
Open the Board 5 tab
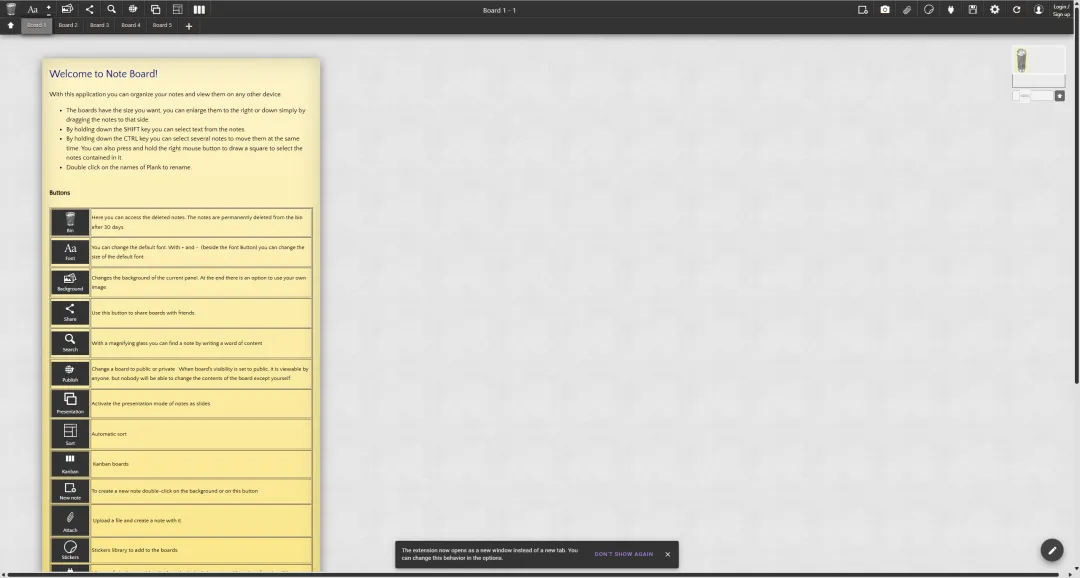[x=162, y=25]
